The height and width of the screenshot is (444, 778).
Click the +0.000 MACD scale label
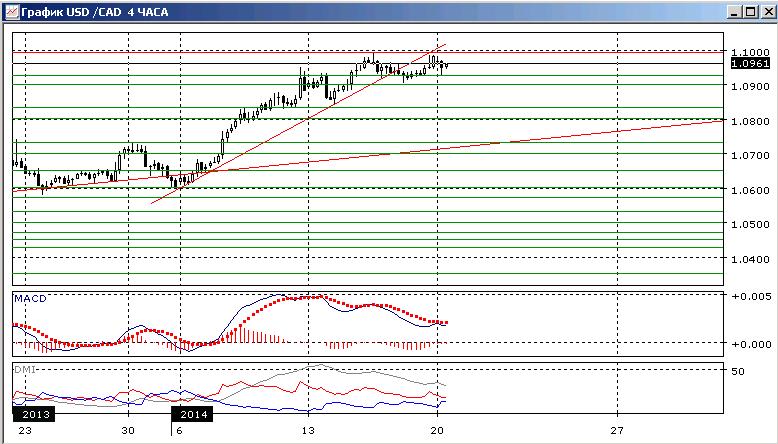(751, 344)
